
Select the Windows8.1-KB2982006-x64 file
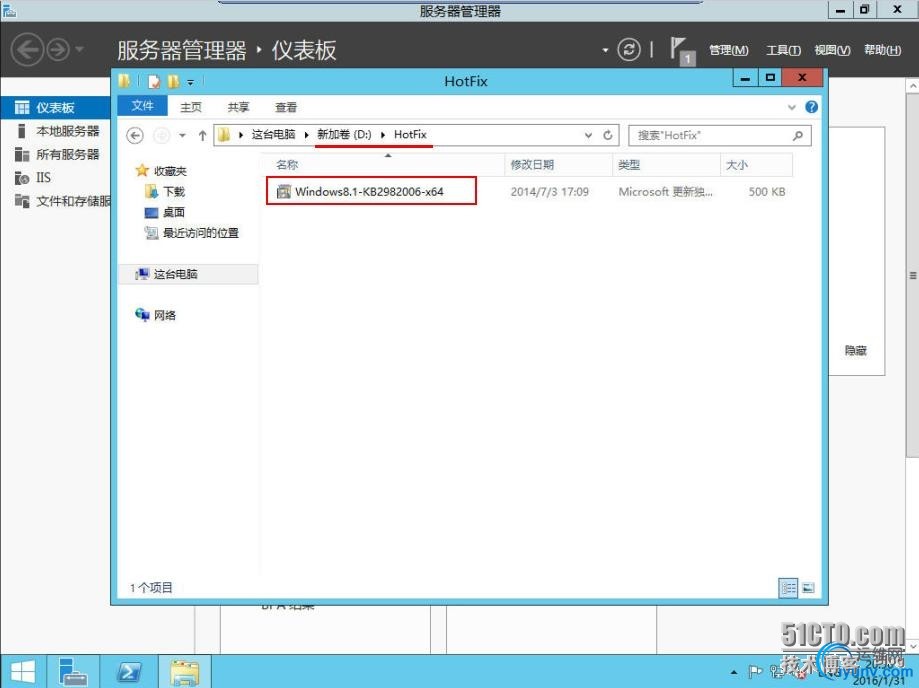369,191
